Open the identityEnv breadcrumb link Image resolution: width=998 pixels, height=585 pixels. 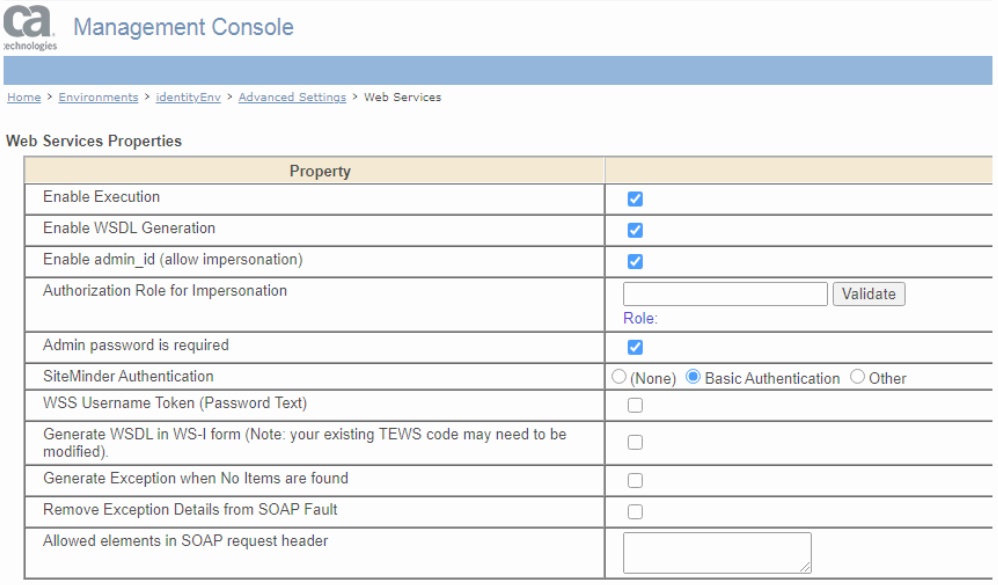(190, 97)
